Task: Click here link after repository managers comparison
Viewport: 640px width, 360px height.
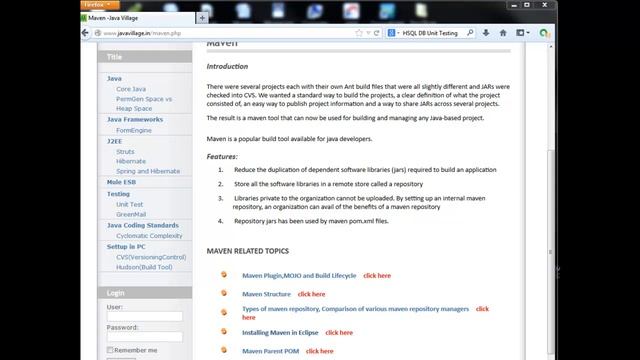Action: (x=482, y=309)
